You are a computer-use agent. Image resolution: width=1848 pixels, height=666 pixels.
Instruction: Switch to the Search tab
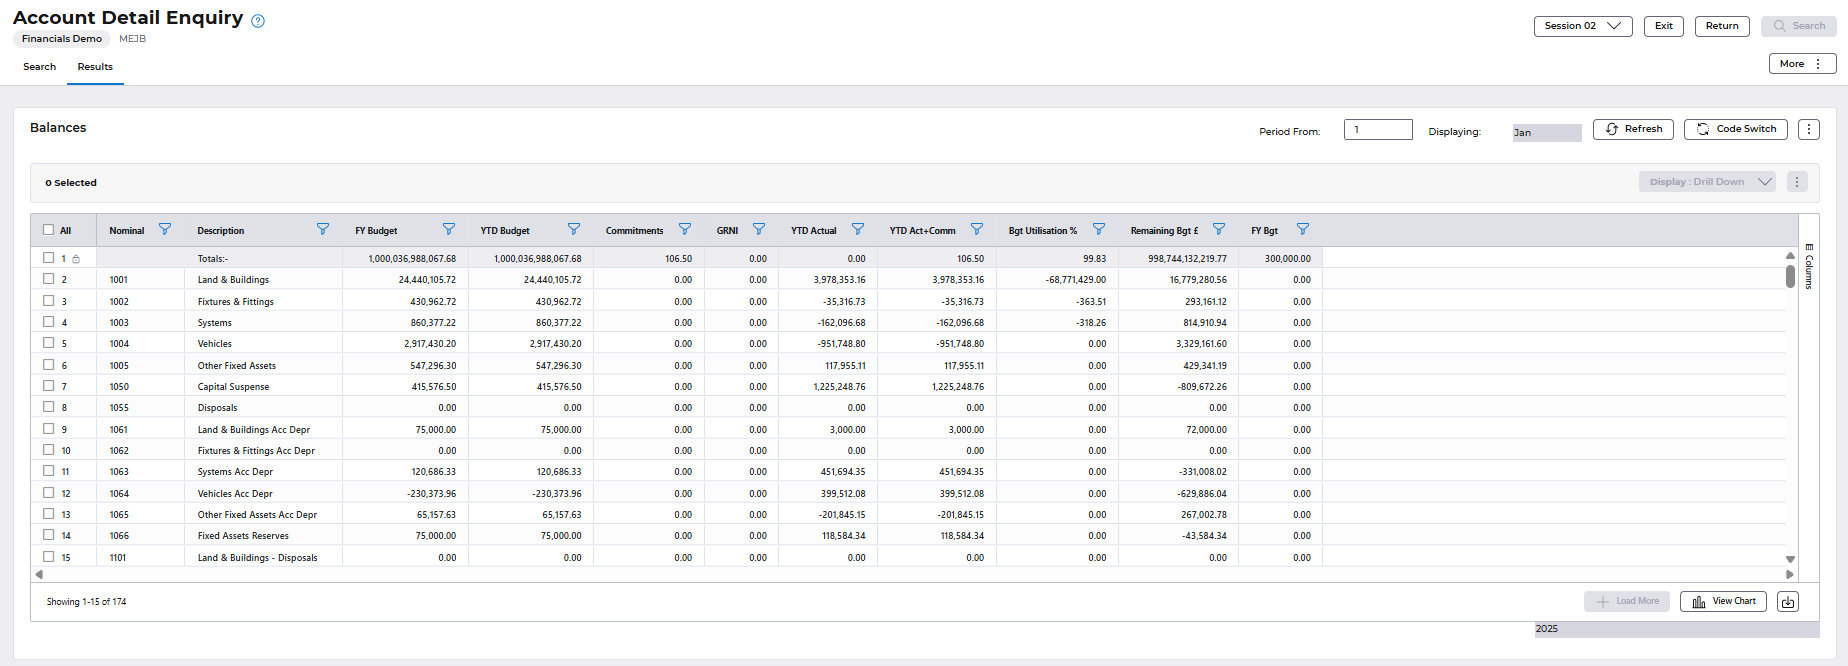pyautogui.click(x=40, y=67)
